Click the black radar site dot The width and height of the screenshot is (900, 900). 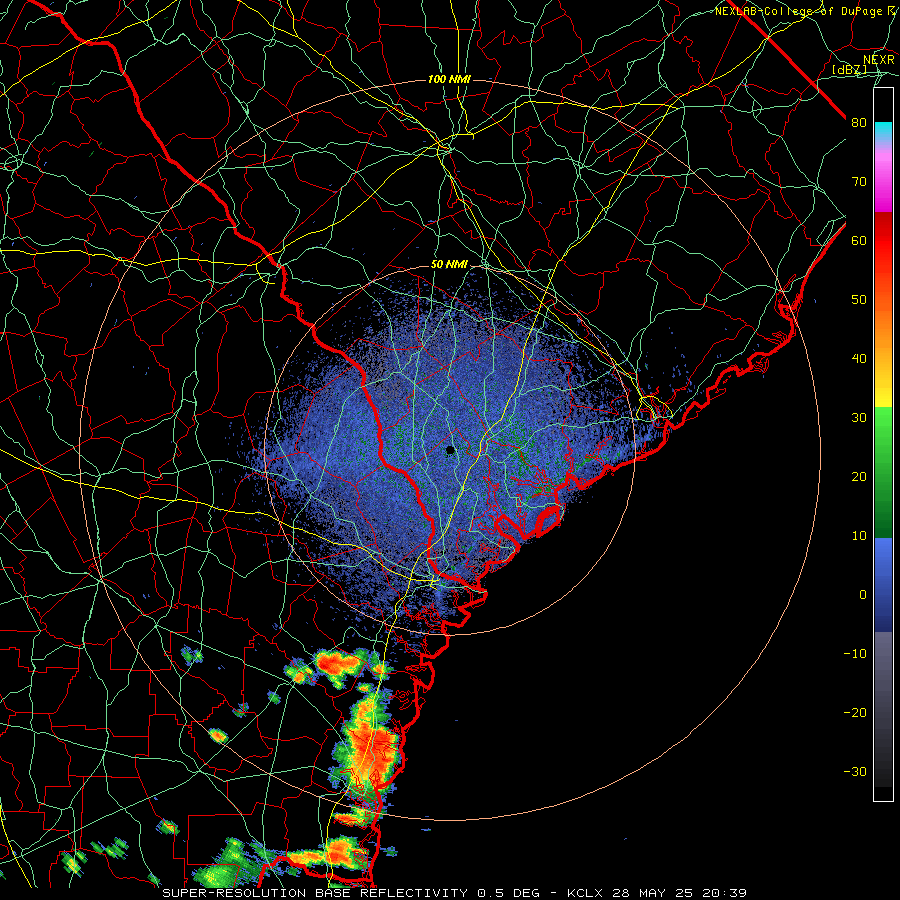point(451,450)
